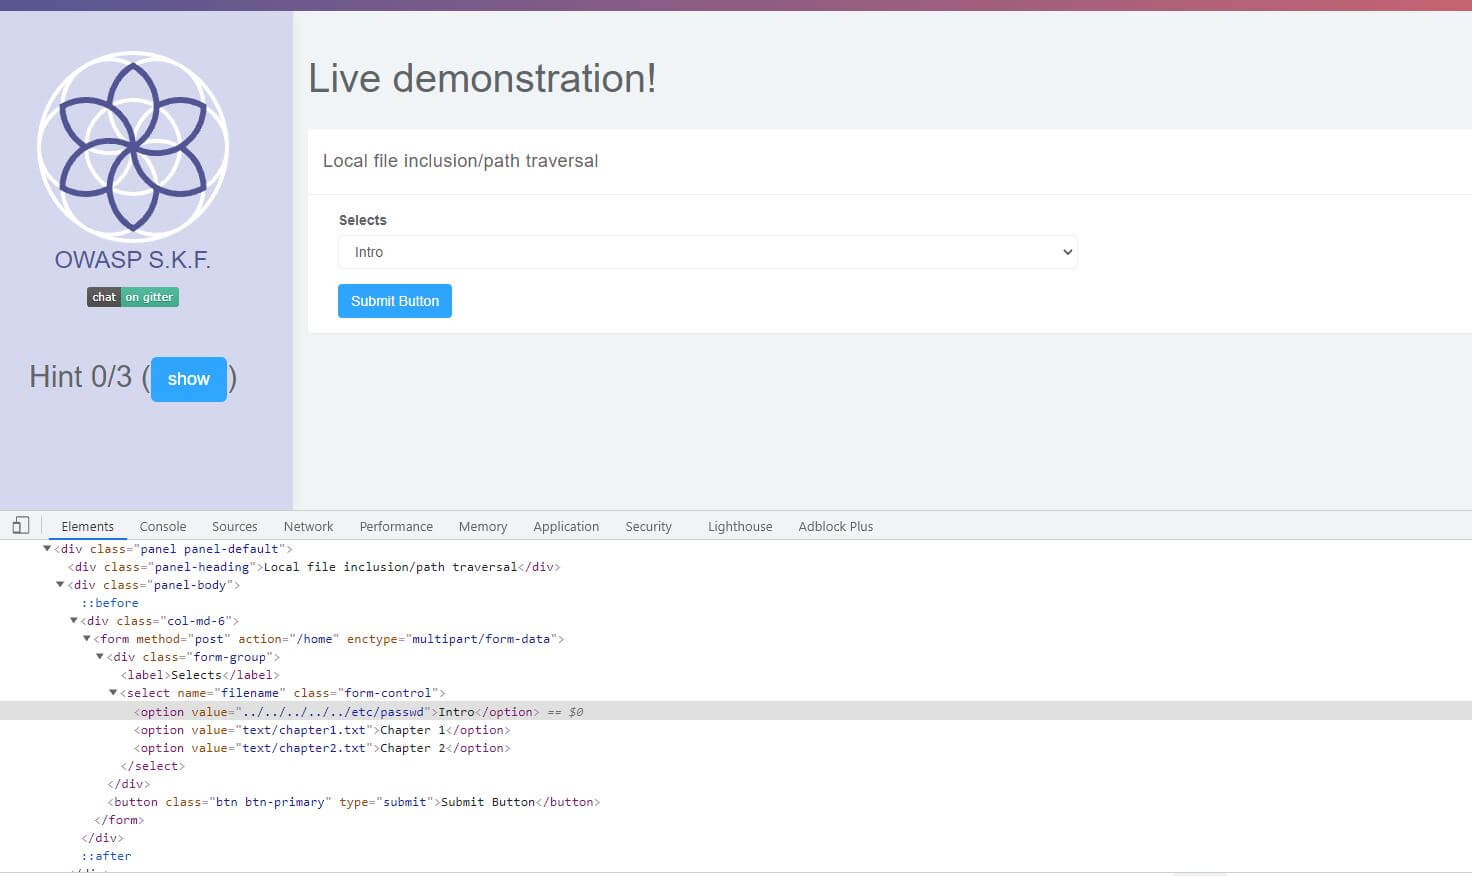Image resolution: width=1472 pixels, height=876 pixels.
Task: Switch to the Console tab
Action: 163,526
